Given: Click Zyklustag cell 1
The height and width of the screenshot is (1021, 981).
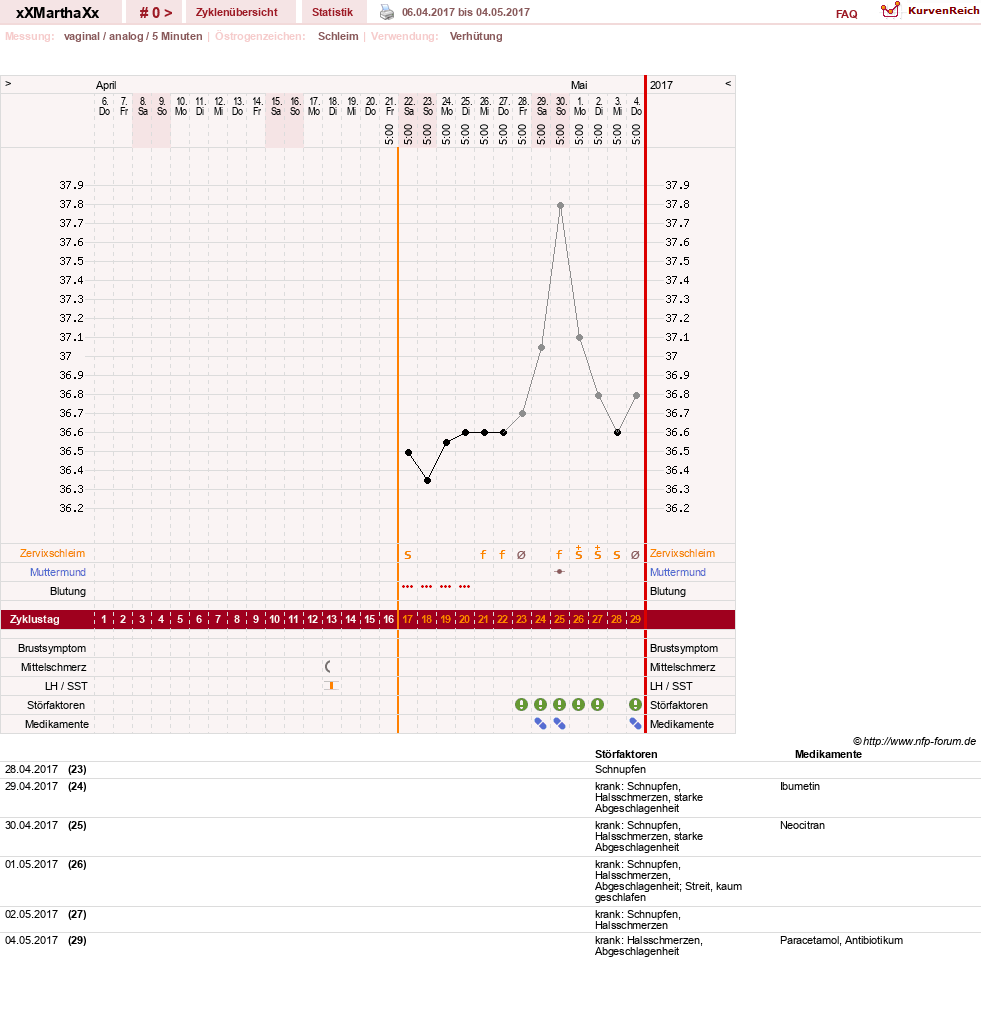Looking at the screenshot, I should pos(104,619).
